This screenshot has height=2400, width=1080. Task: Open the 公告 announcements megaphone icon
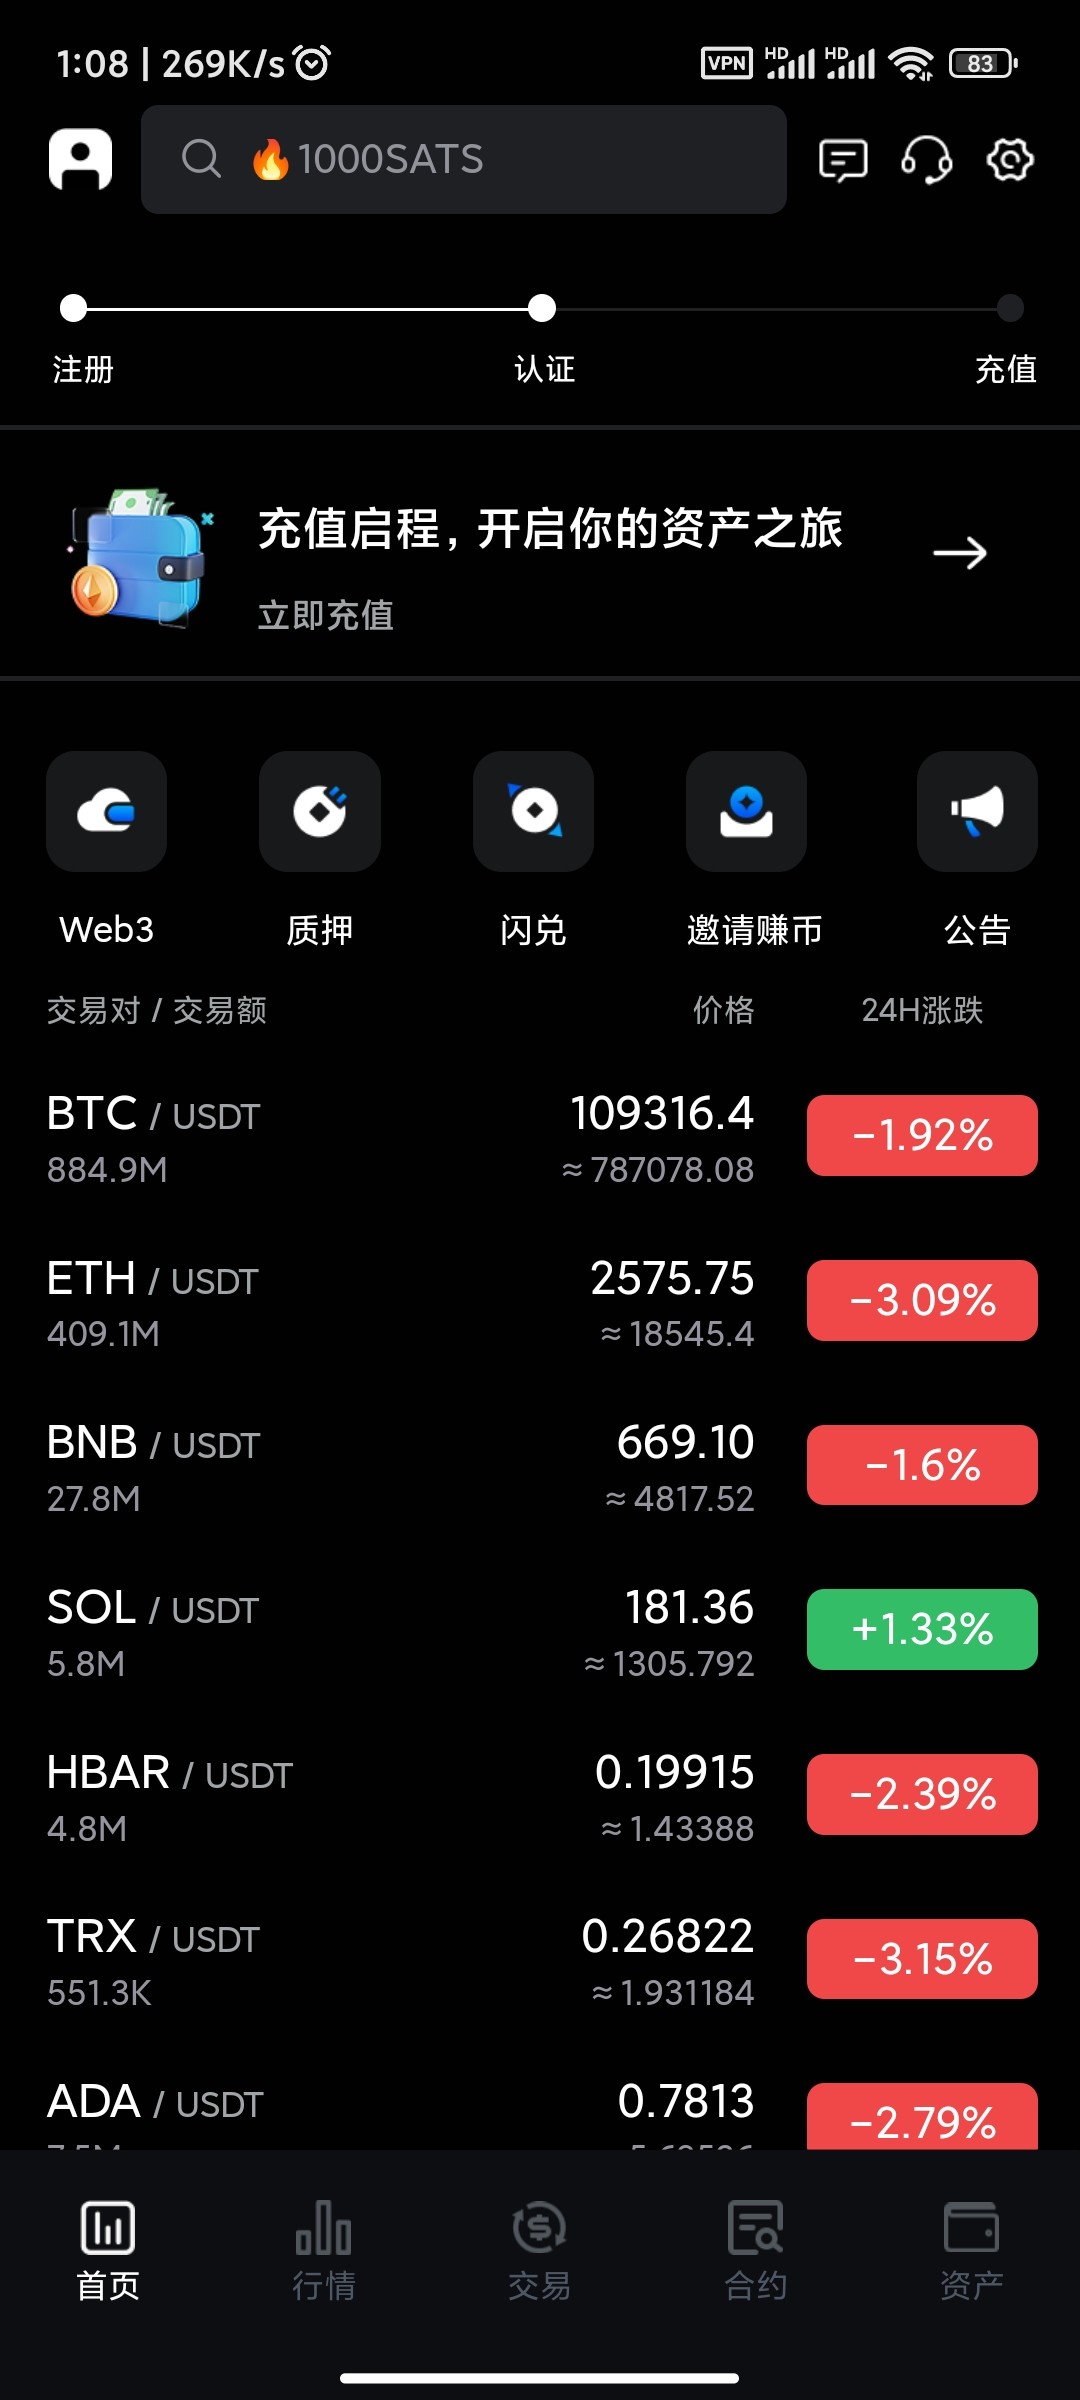pyautogui.click(x=977, y=811)
